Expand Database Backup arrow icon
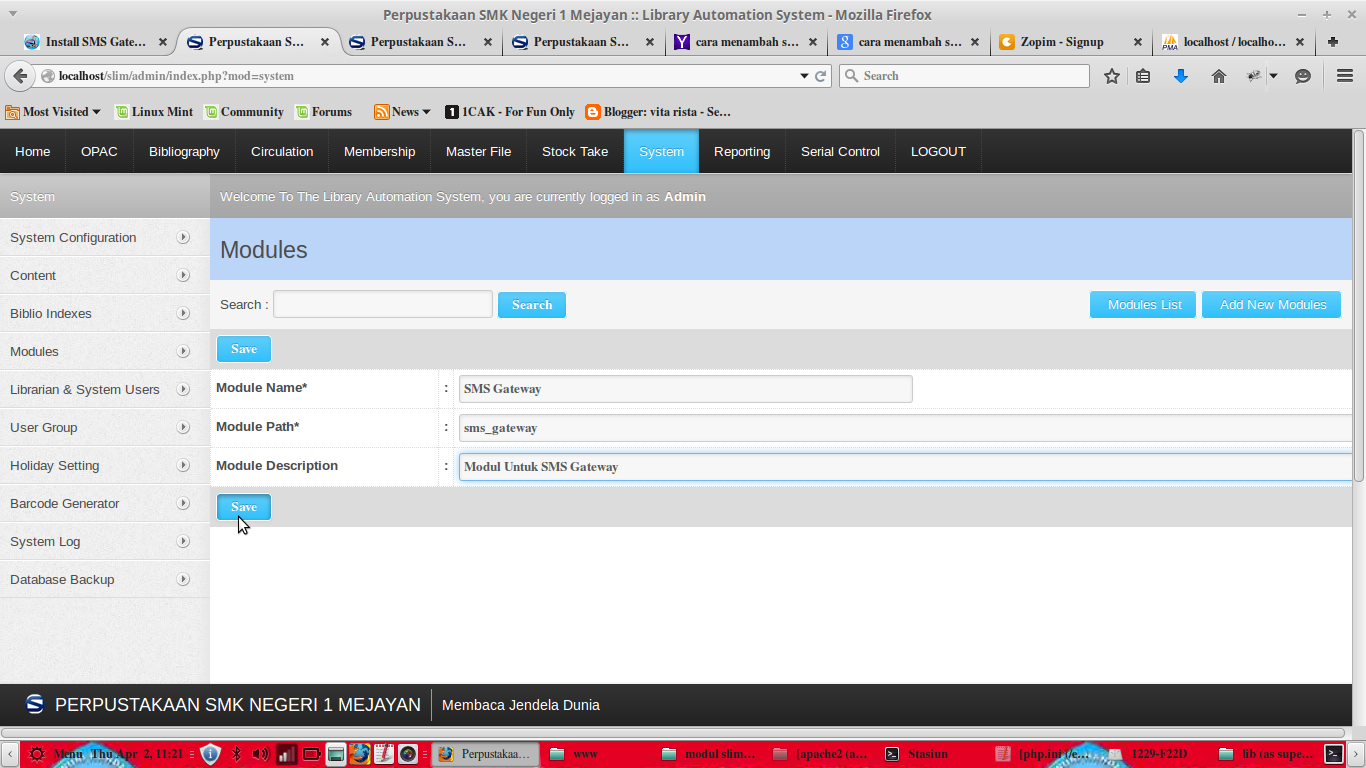Screen dimensions: 1366x768 183,579
